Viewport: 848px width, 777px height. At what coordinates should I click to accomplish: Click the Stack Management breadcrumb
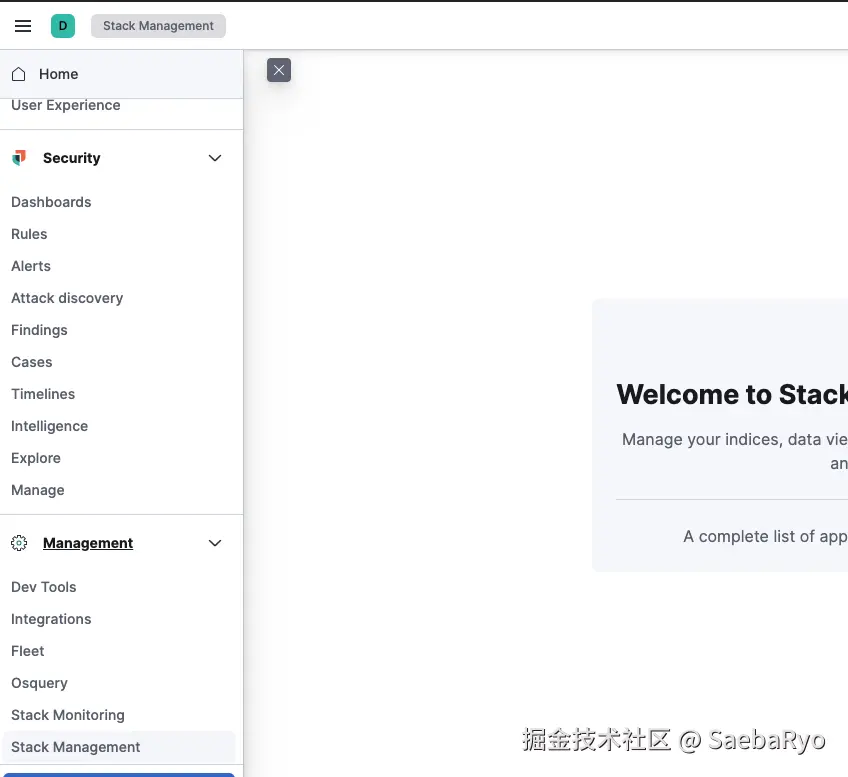click(158, 26)
